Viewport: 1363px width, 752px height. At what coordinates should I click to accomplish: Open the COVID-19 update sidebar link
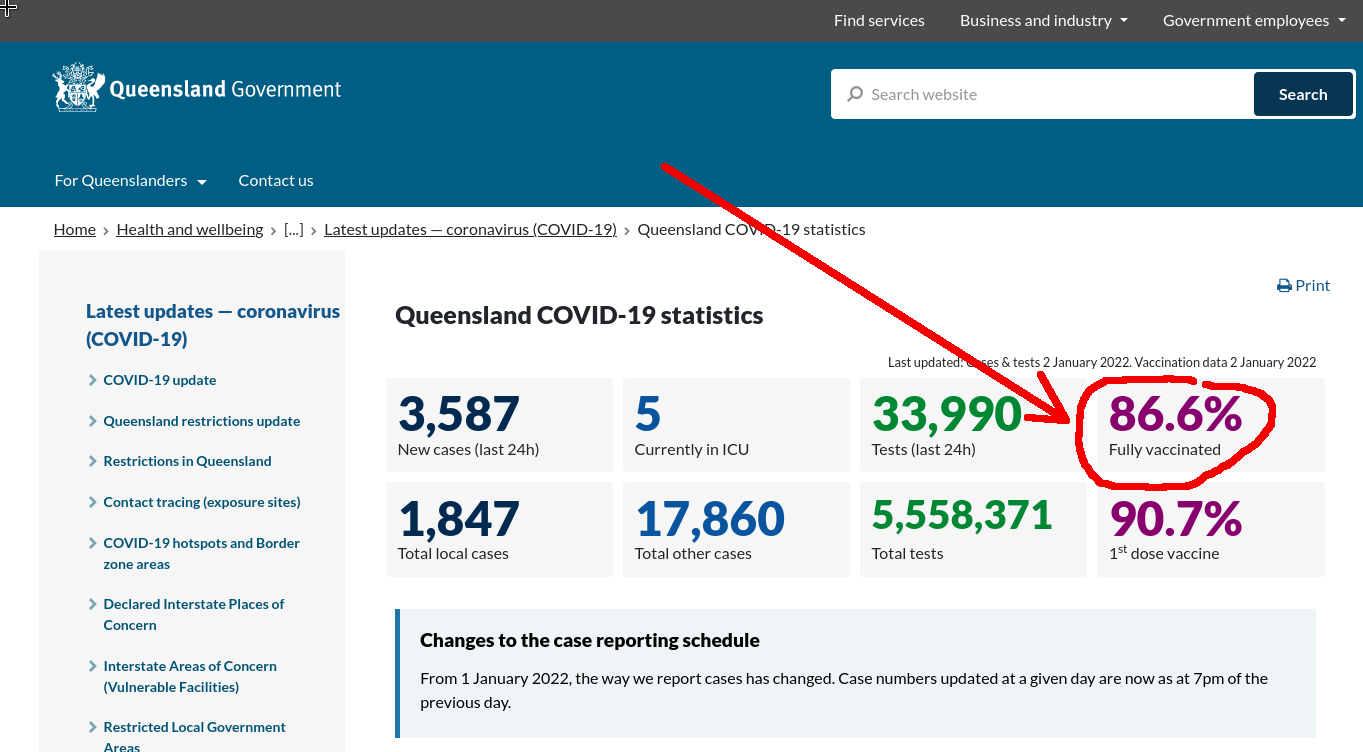coord(160,380)
